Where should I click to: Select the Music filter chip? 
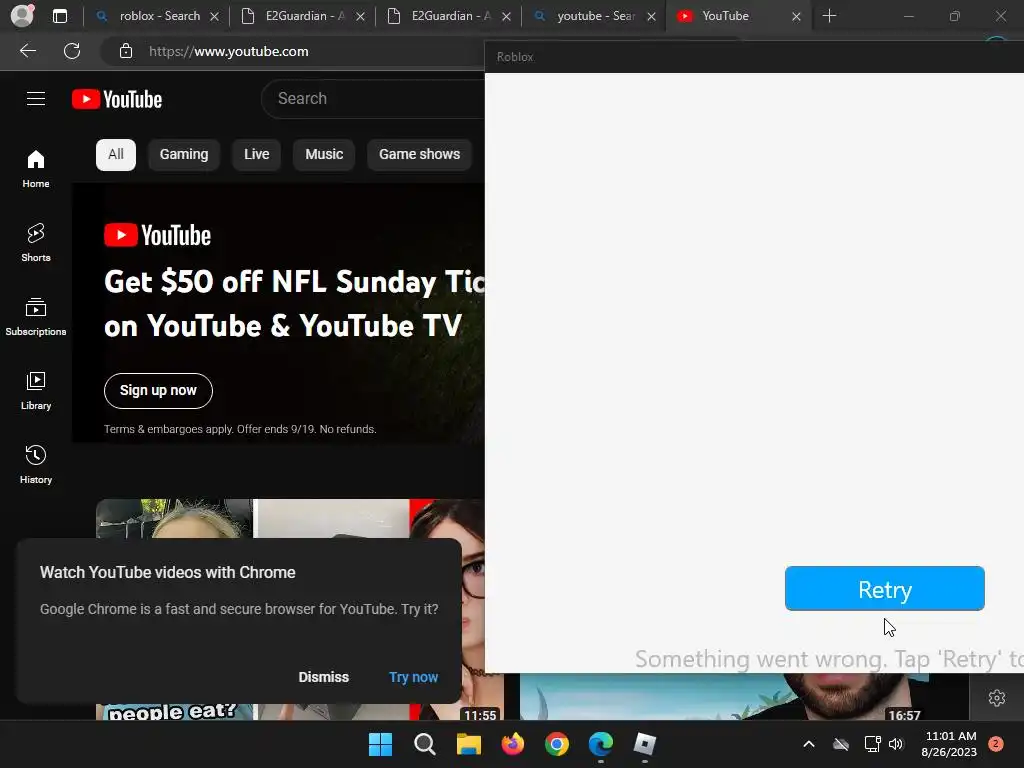coord(324,155)
